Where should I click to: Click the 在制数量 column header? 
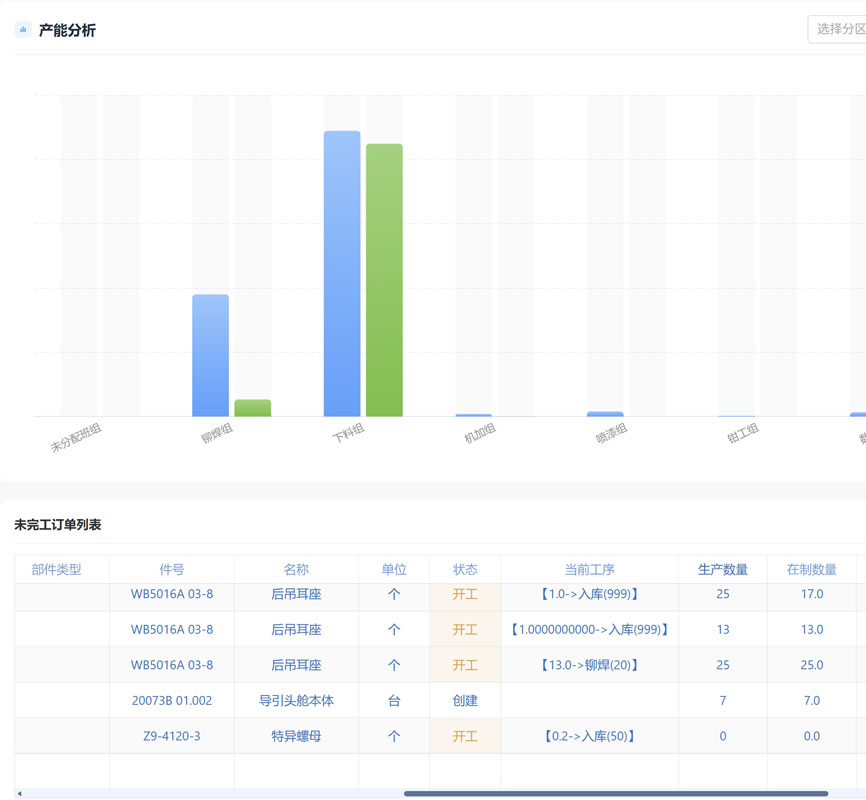[811, 570]
